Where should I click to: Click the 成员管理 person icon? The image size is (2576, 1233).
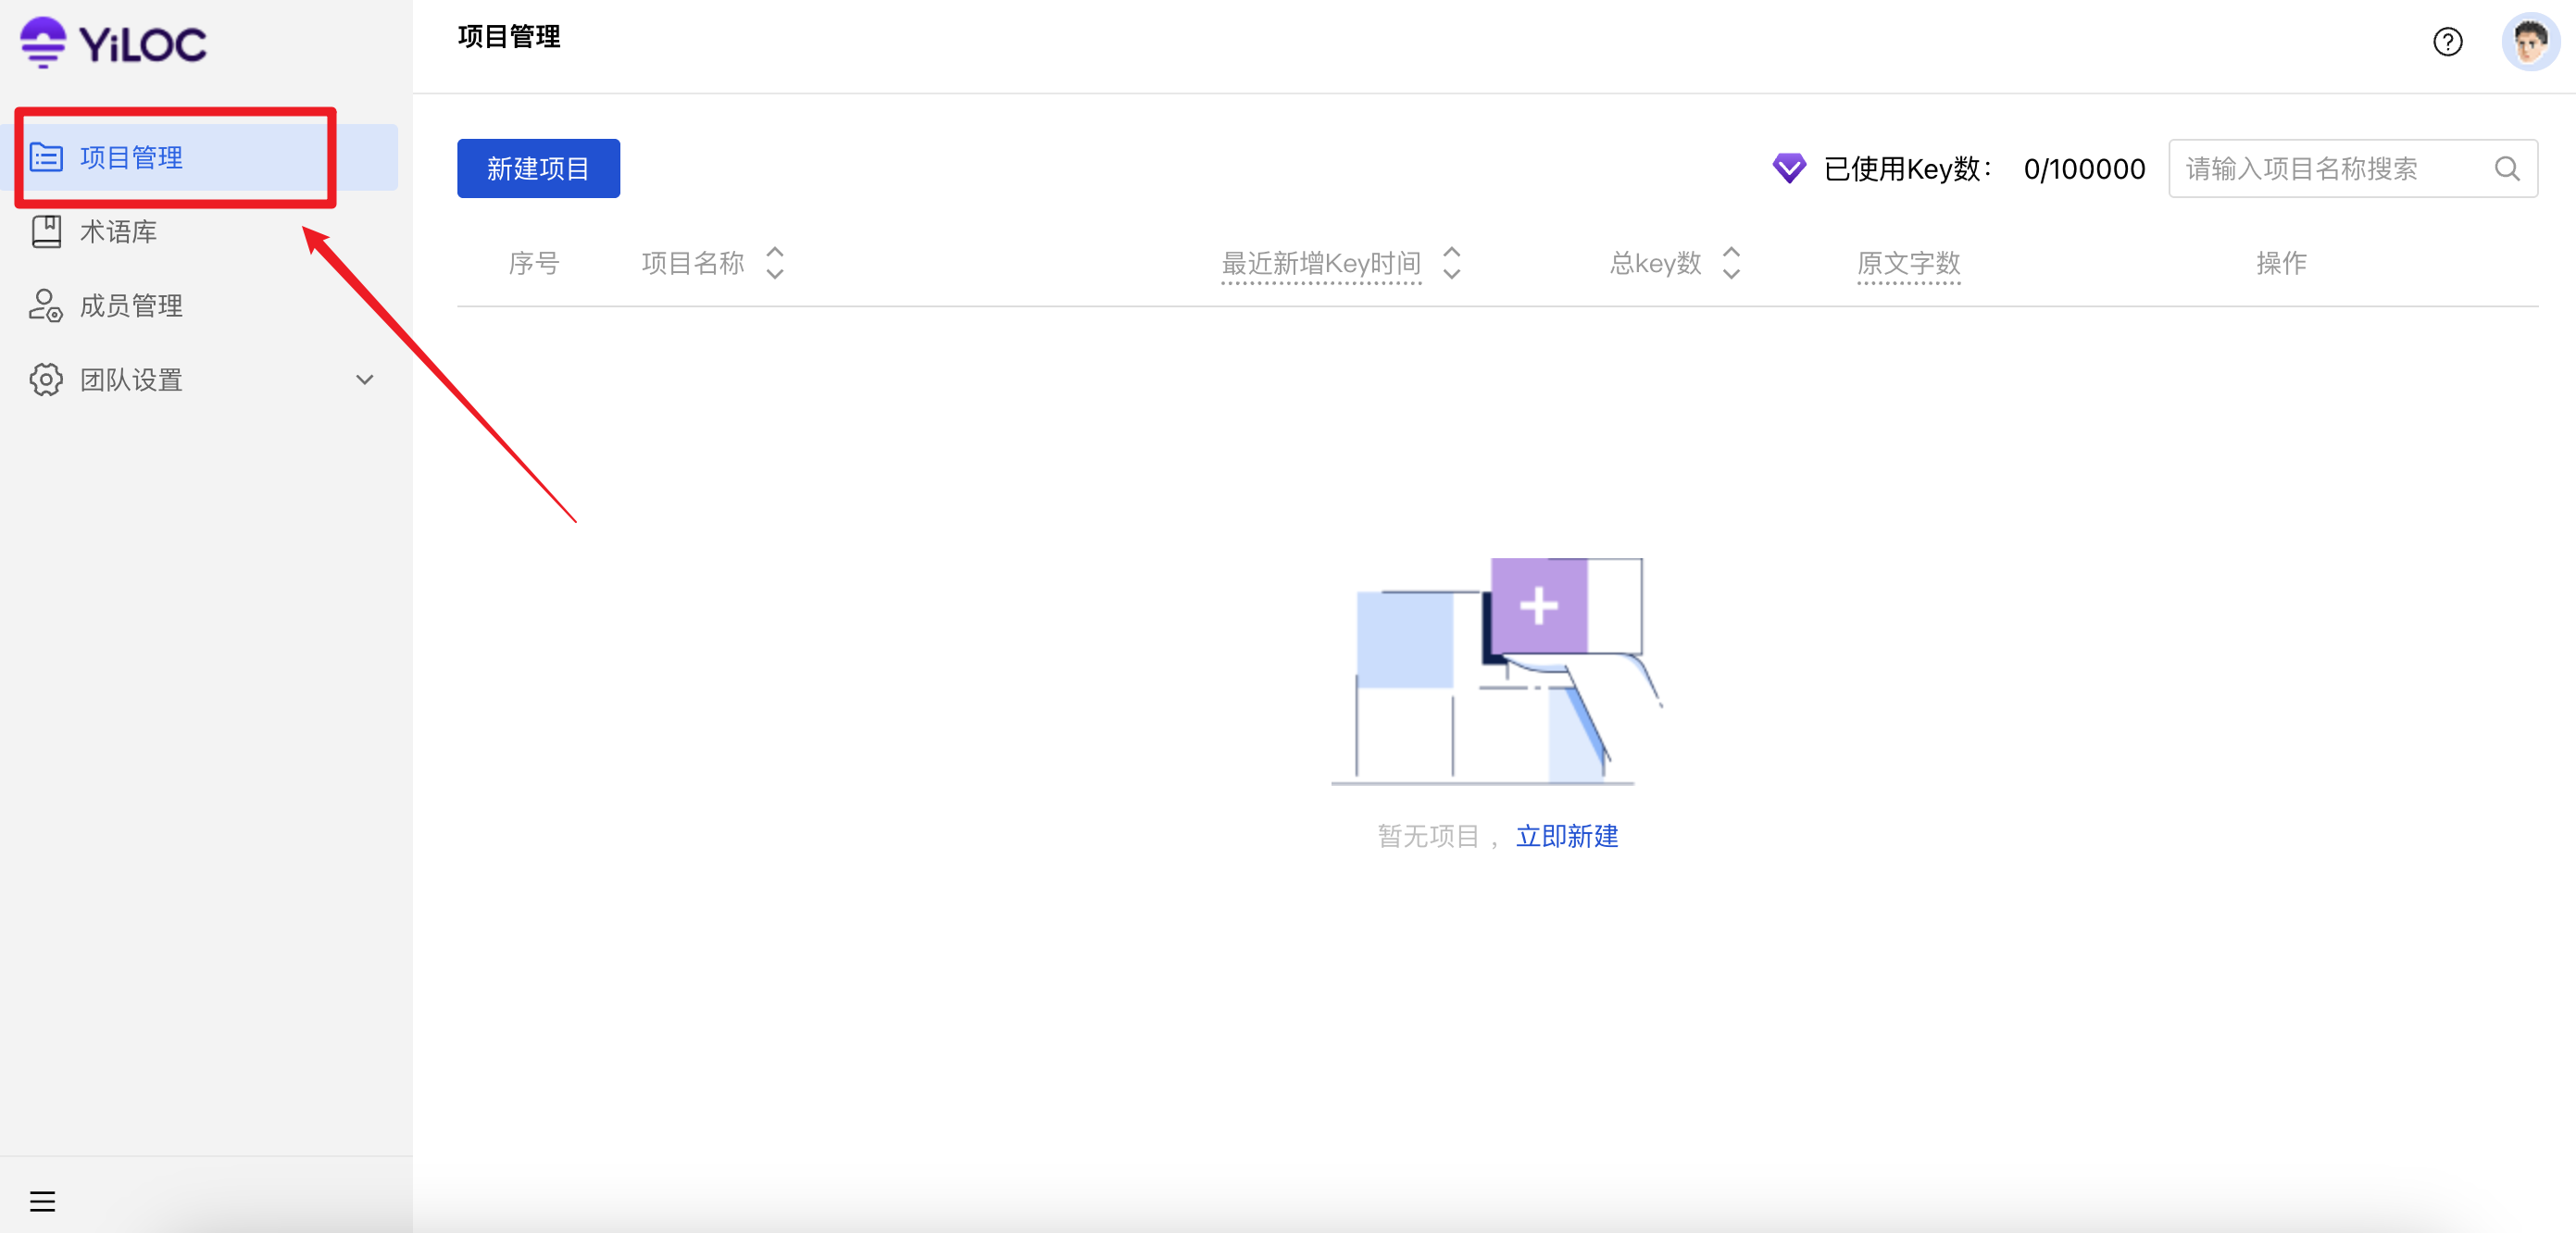tap(46, 306)
